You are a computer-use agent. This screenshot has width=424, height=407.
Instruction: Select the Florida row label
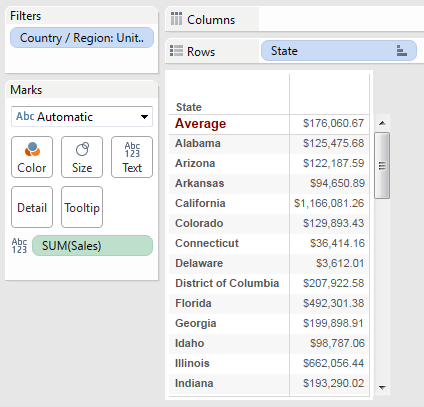tap(193, 303)
